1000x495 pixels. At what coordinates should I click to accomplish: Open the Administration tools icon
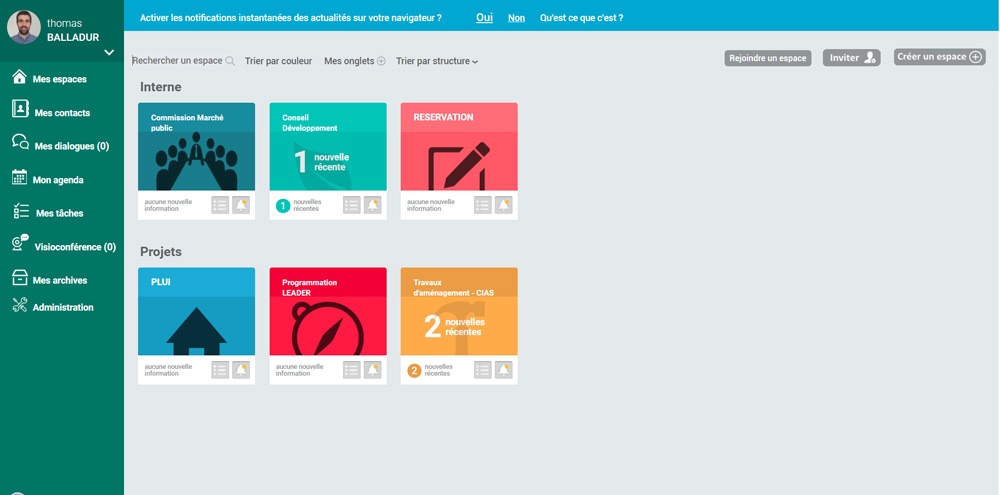click(19, 306)
